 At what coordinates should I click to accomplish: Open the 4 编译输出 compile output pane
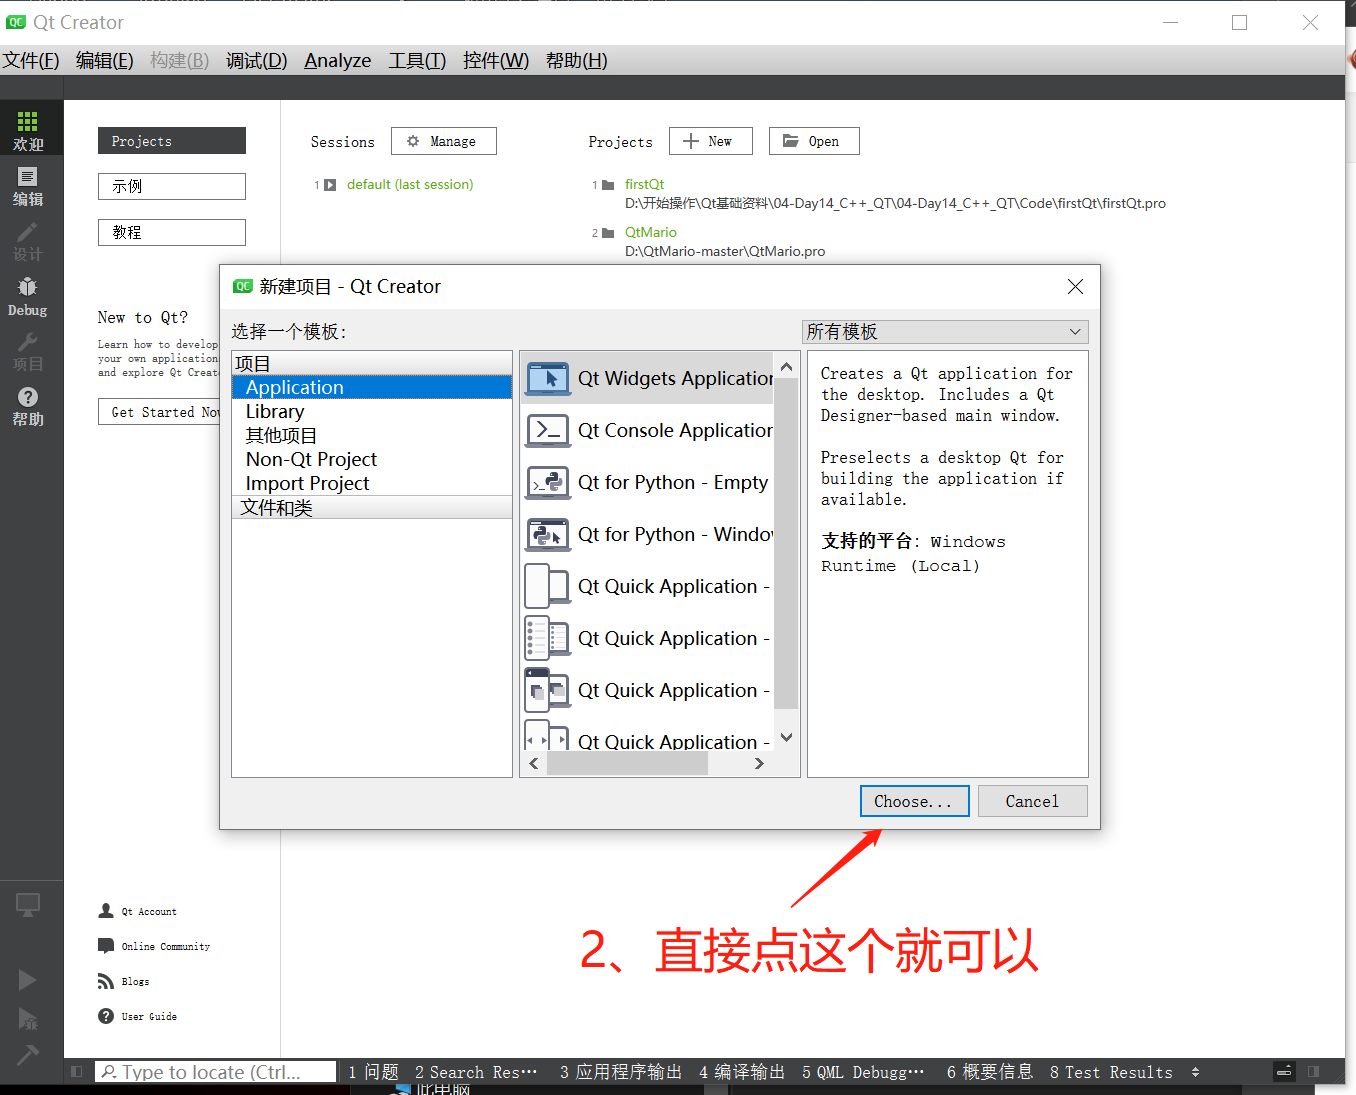pyautogui.click(x=742, y=1072)
